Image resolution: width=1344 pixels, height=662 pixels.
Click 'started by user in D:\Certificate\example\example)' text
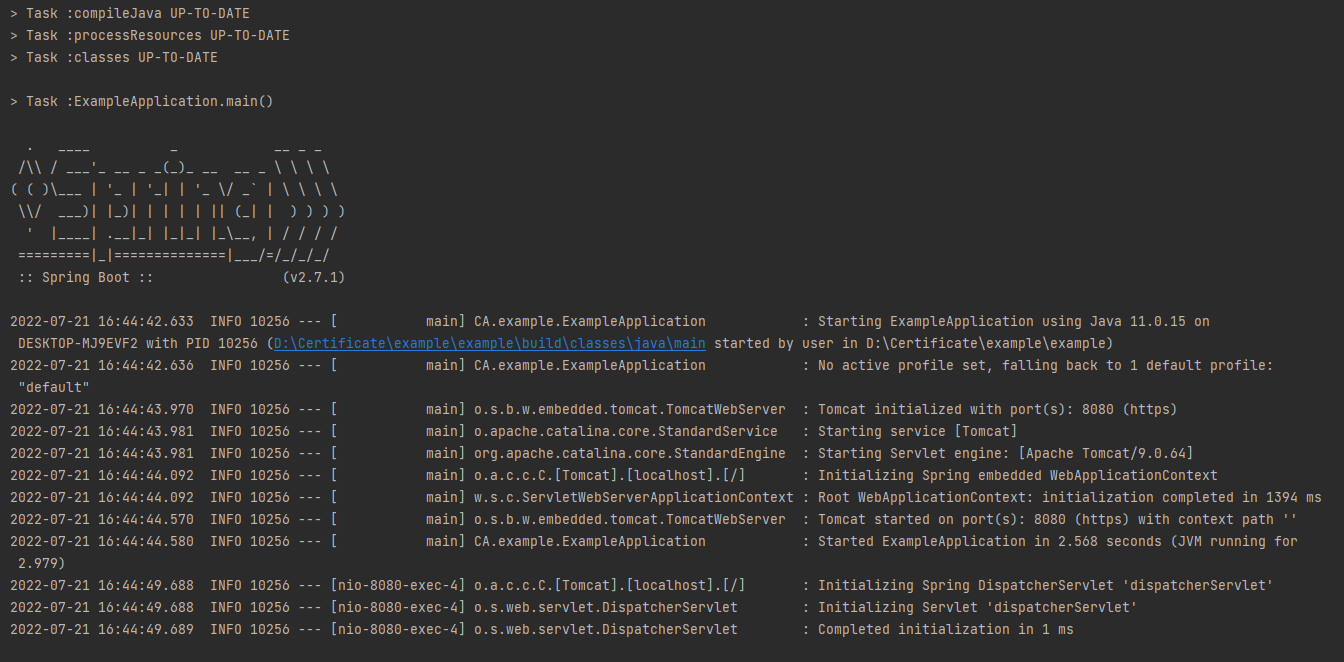pos(914,343)
